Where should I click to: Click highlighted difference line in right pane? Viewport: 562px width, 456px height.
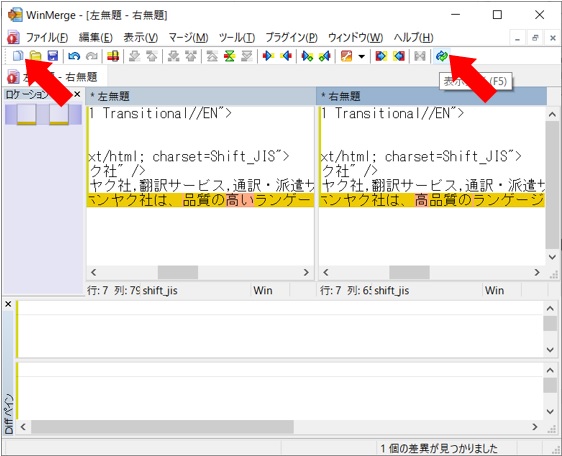(432, 200)
